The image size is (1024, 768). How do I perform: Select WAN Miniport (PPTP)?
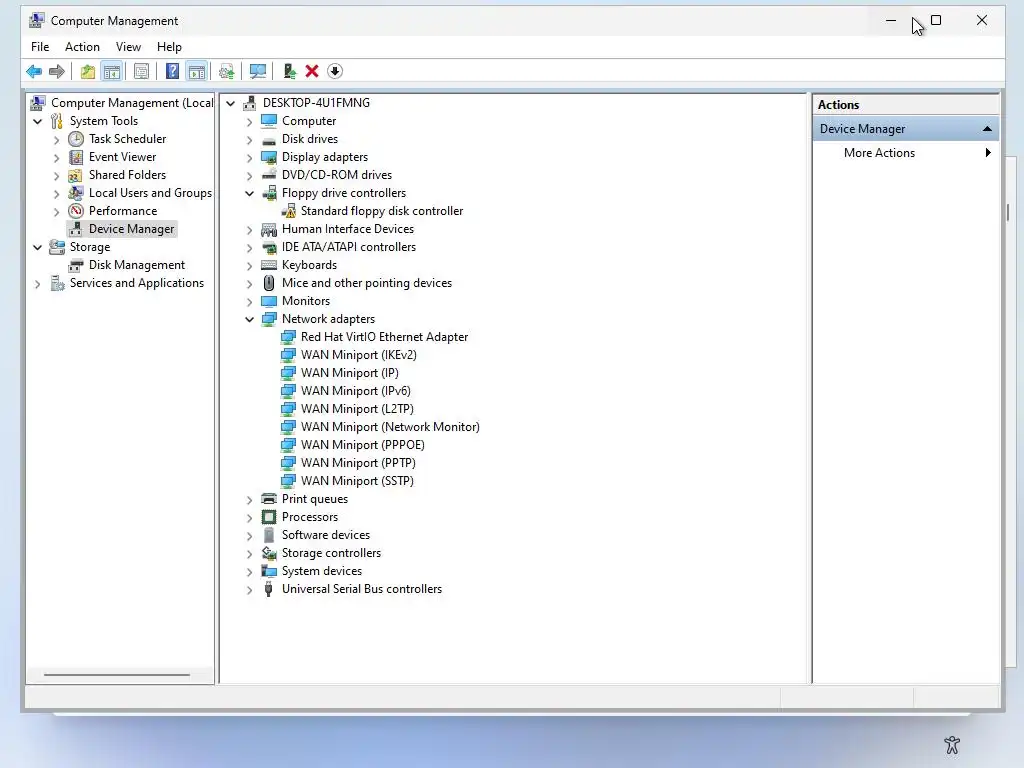tap(358, 463)
